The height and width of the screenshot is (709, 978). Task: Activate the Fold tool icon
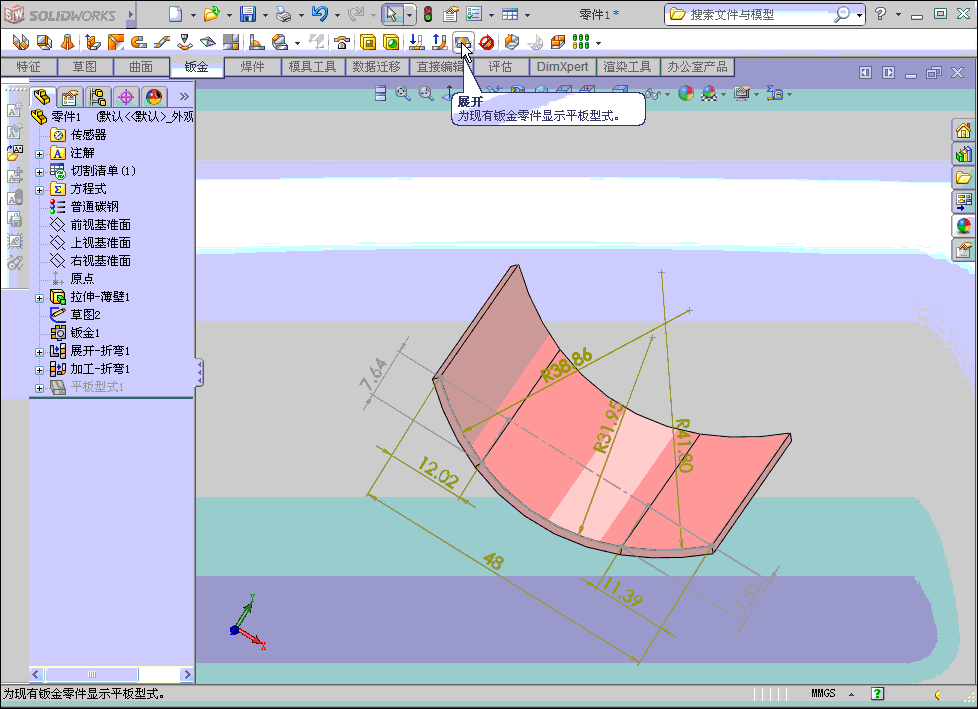tap(440, 42)
